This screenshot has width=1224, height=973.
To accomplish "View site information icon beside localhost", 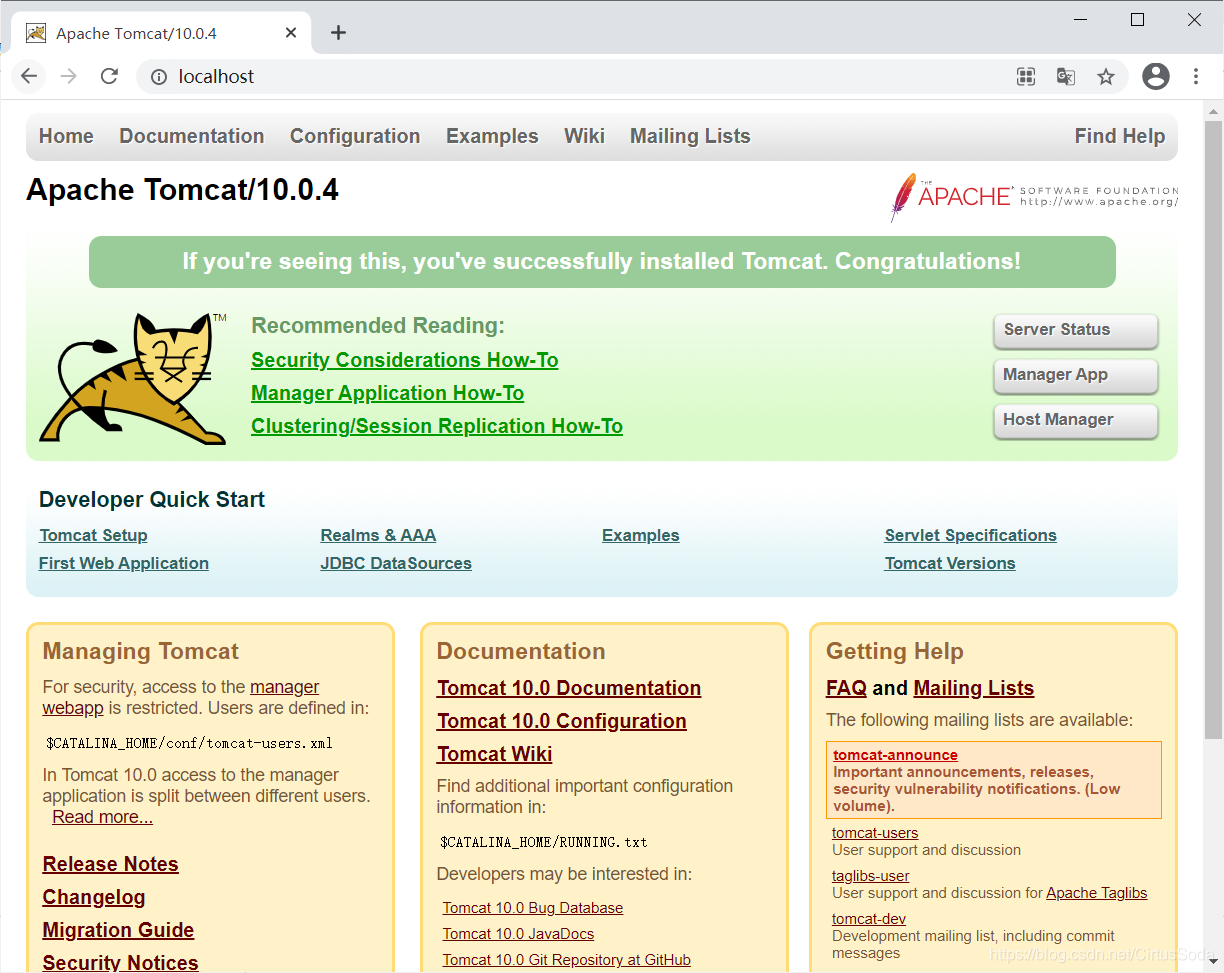I will pos(158,76).
